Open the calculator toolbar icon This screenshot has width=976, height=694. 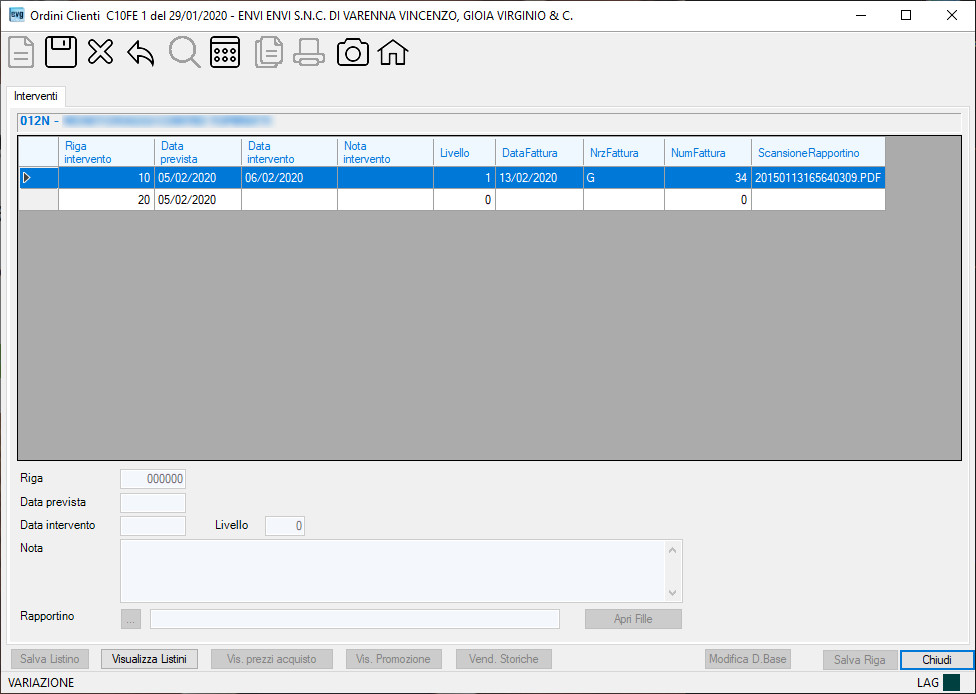coord(225,52)
